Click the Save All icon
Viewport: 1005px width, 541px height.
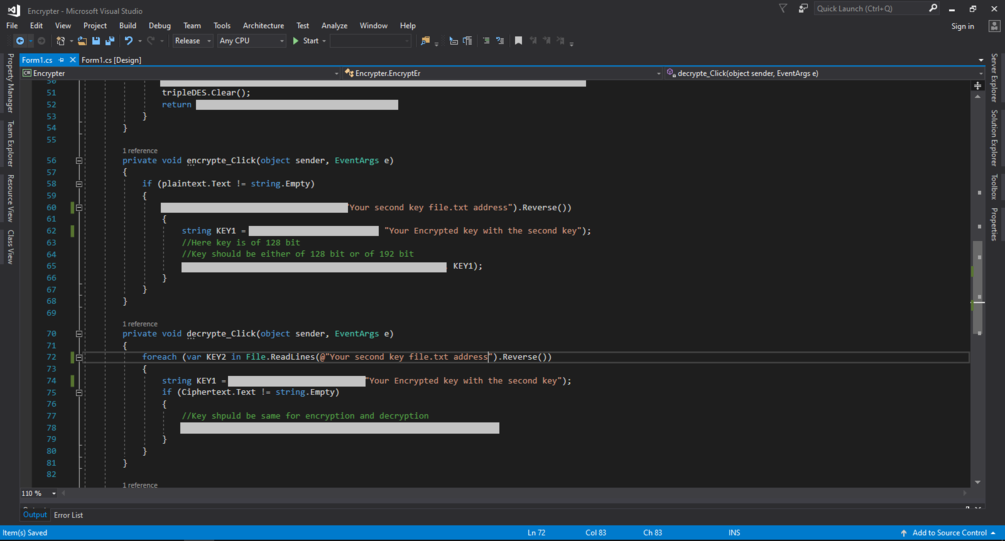(x=110, y=41)
